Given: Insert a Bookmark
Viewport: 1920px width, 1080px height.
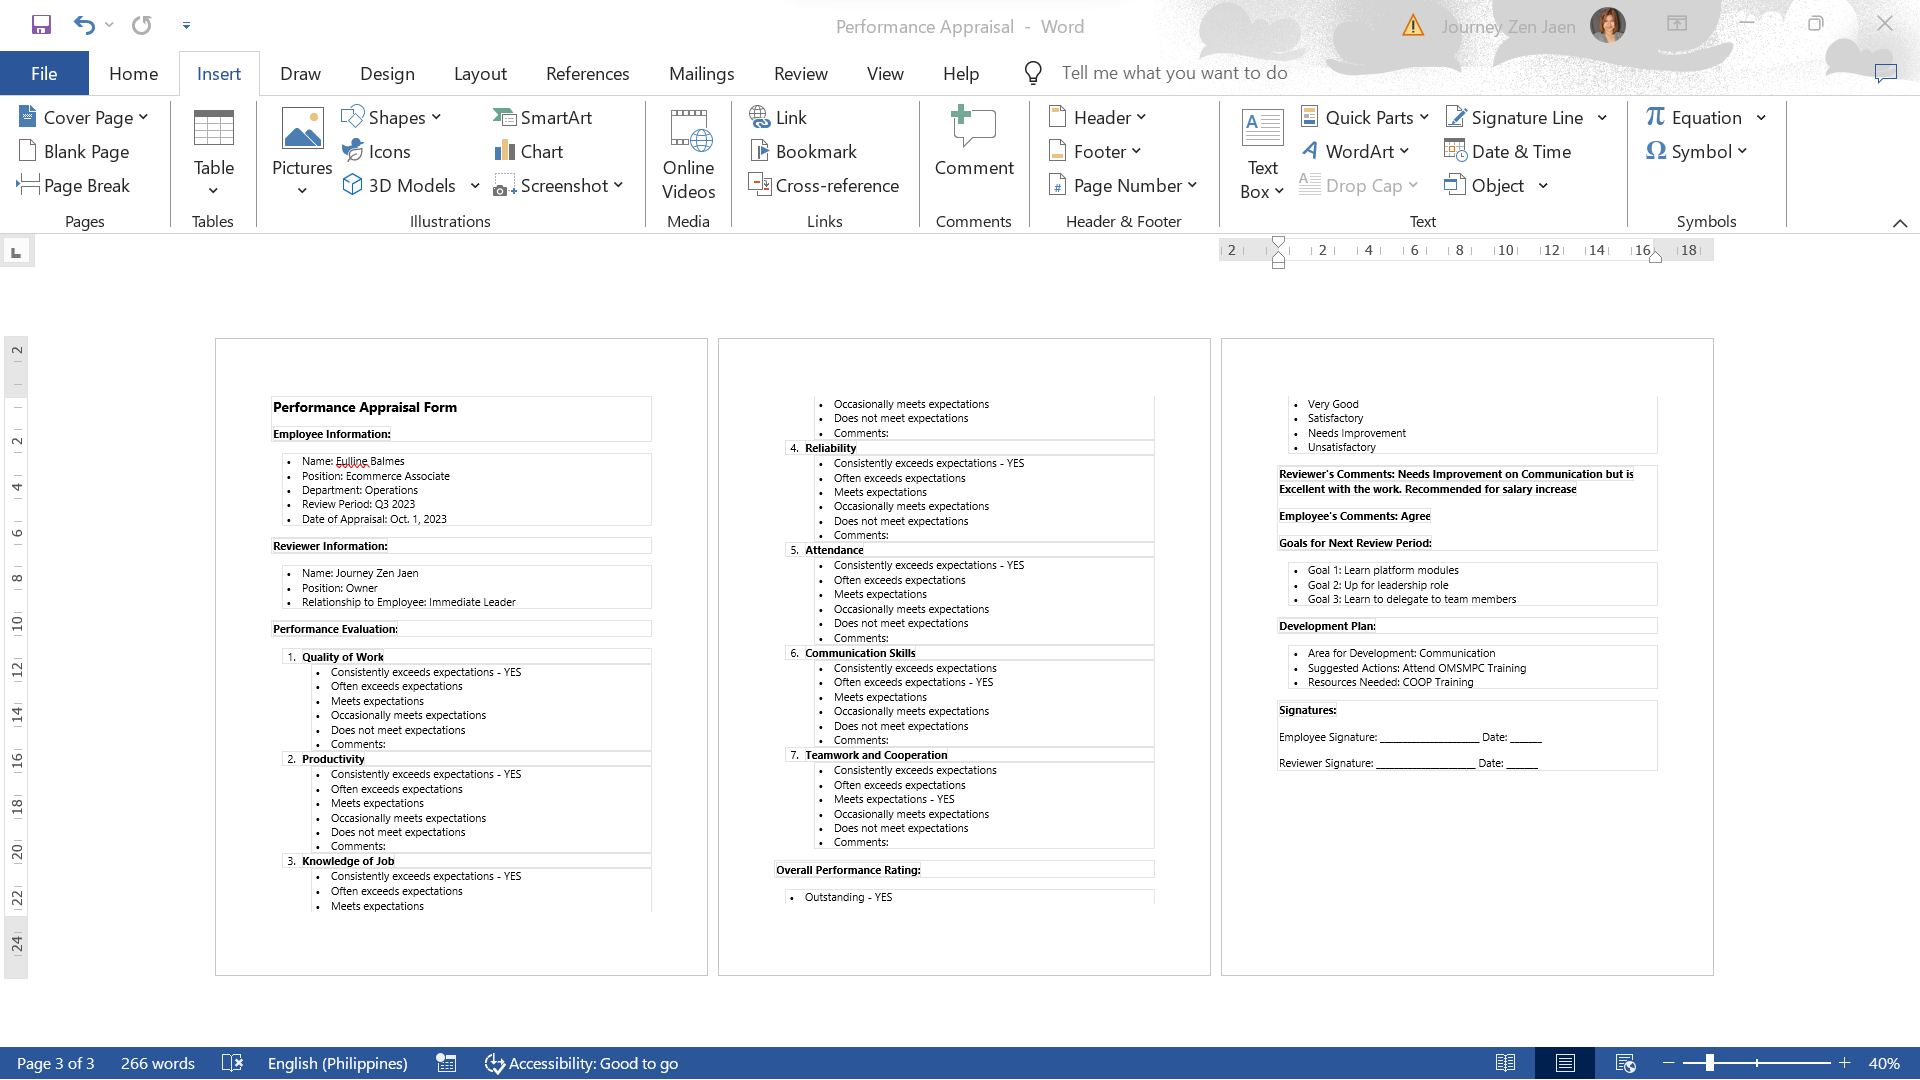Looking at the screenshot, I should click(x=803, y=152).
